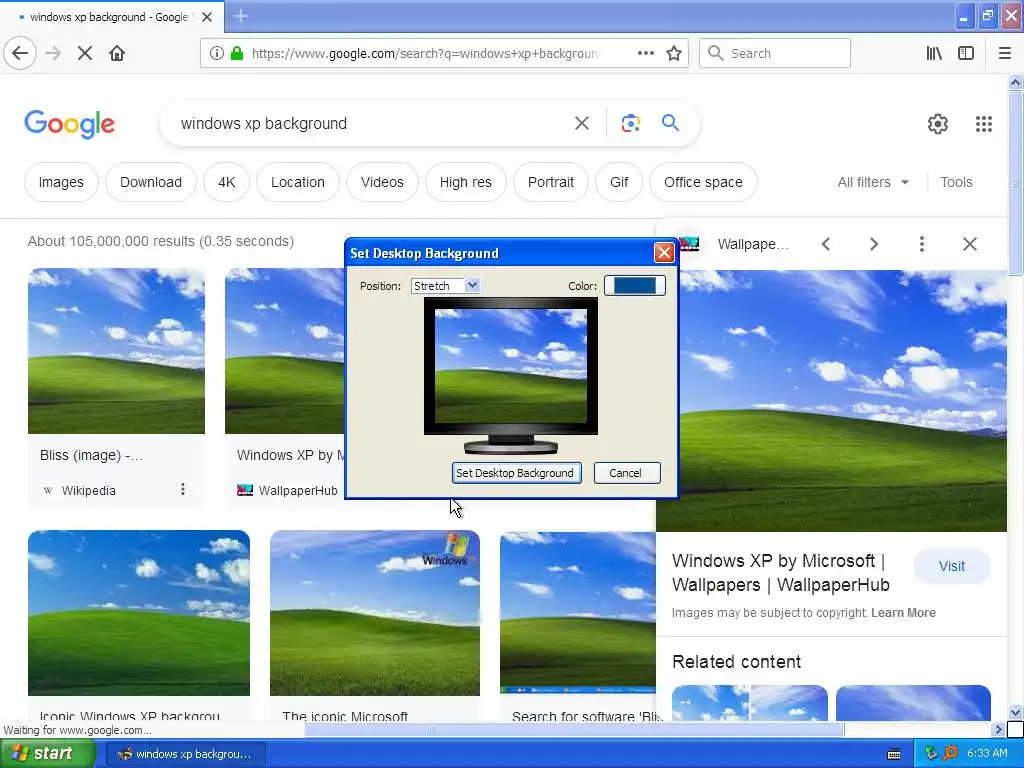The height and width of the screenshot is (768, 1024).
Task: Open the Firefox home page
Action: click(117, 53)
